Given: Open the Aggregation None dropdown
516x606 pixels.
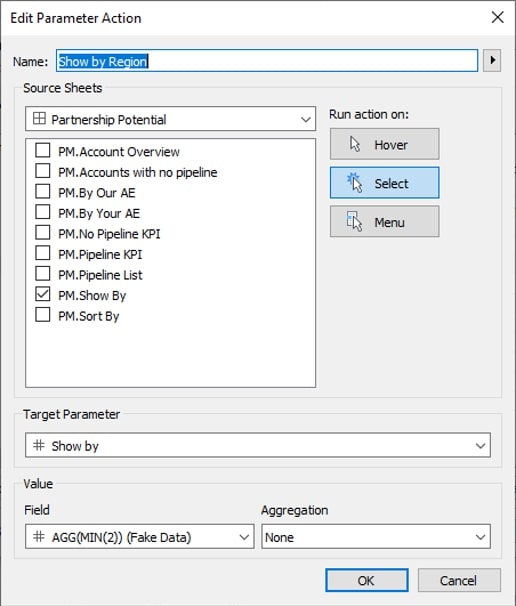Looking at the screenshot, I should 376,536.
